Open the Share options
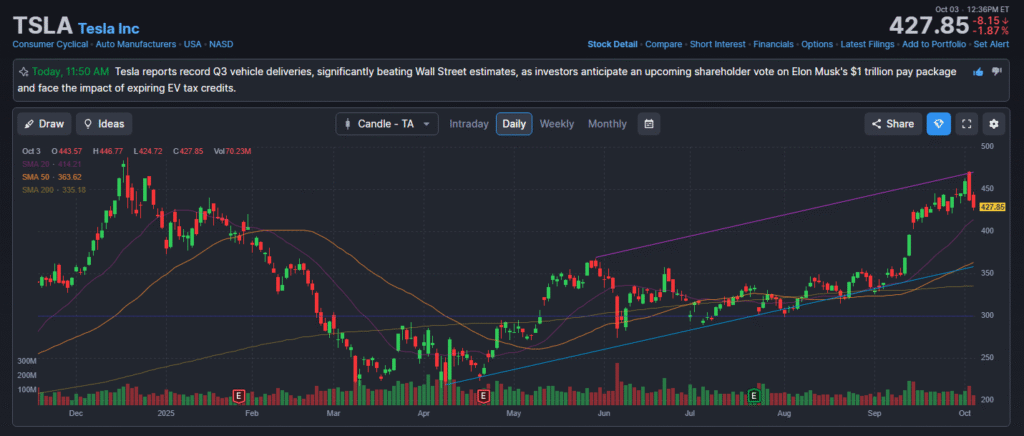This screenshot has height=436, width=1024. pos(893,124)
